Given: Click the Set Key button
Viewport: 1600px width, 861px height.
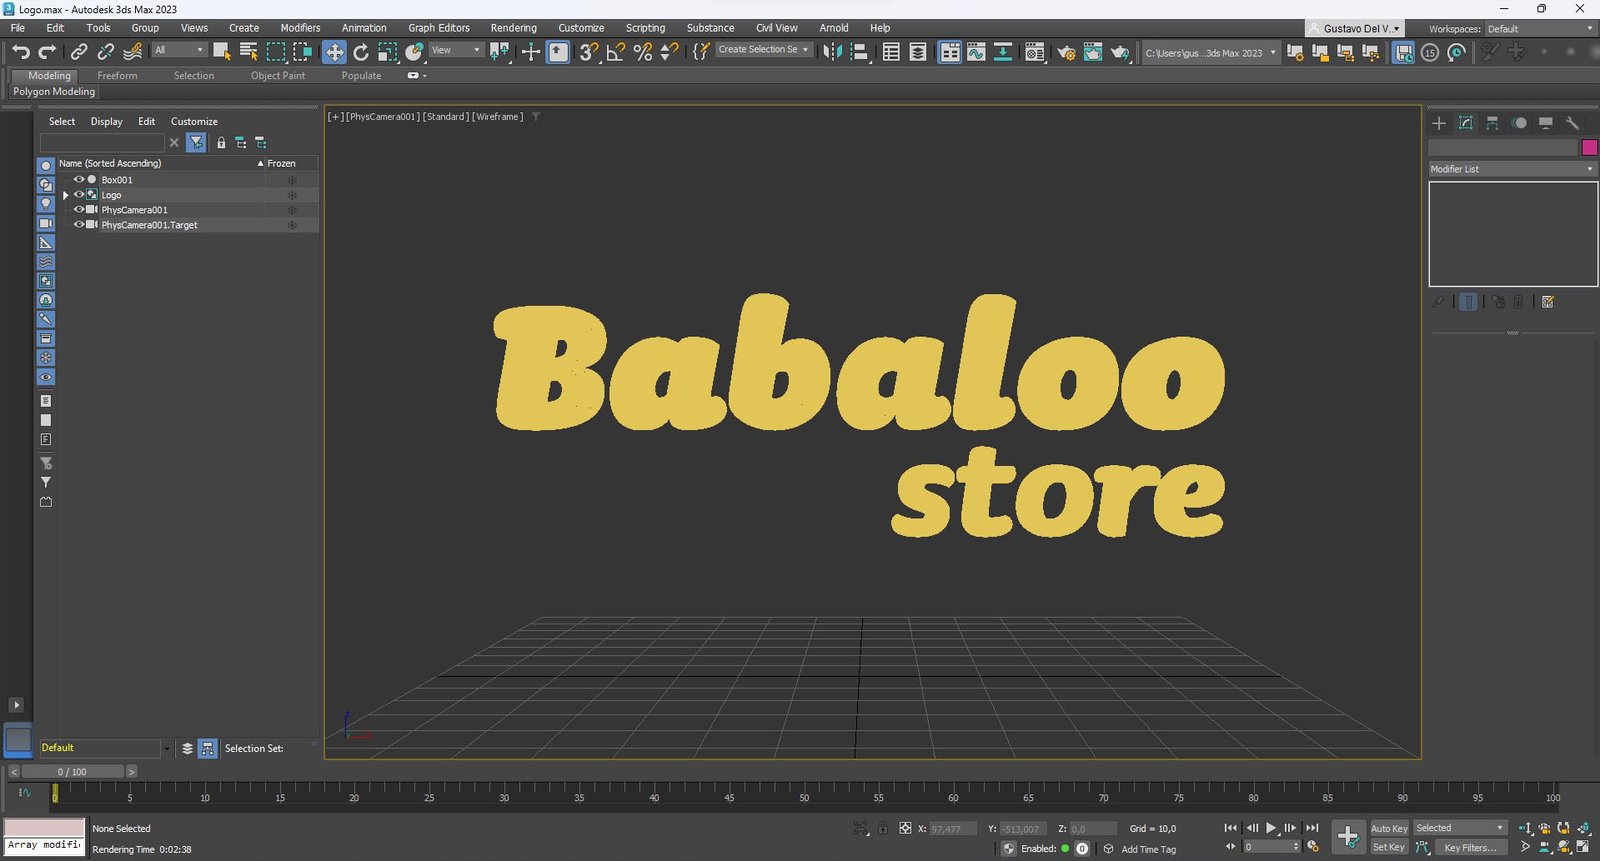Looking at the screenshot, I should click(1389, 847).
